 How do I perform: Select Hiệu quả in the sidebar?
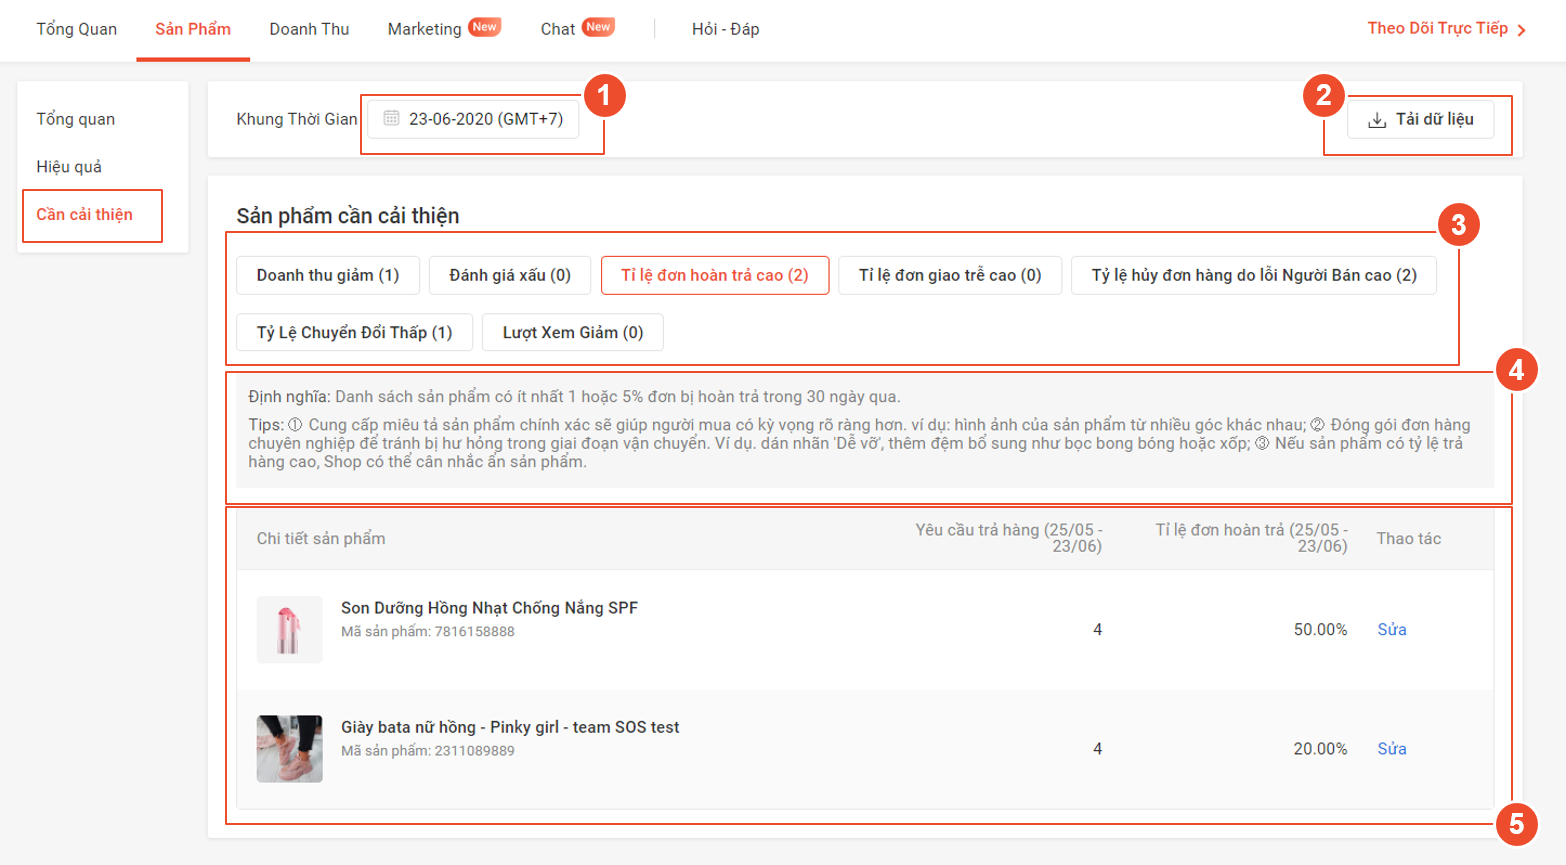(69, 167)
